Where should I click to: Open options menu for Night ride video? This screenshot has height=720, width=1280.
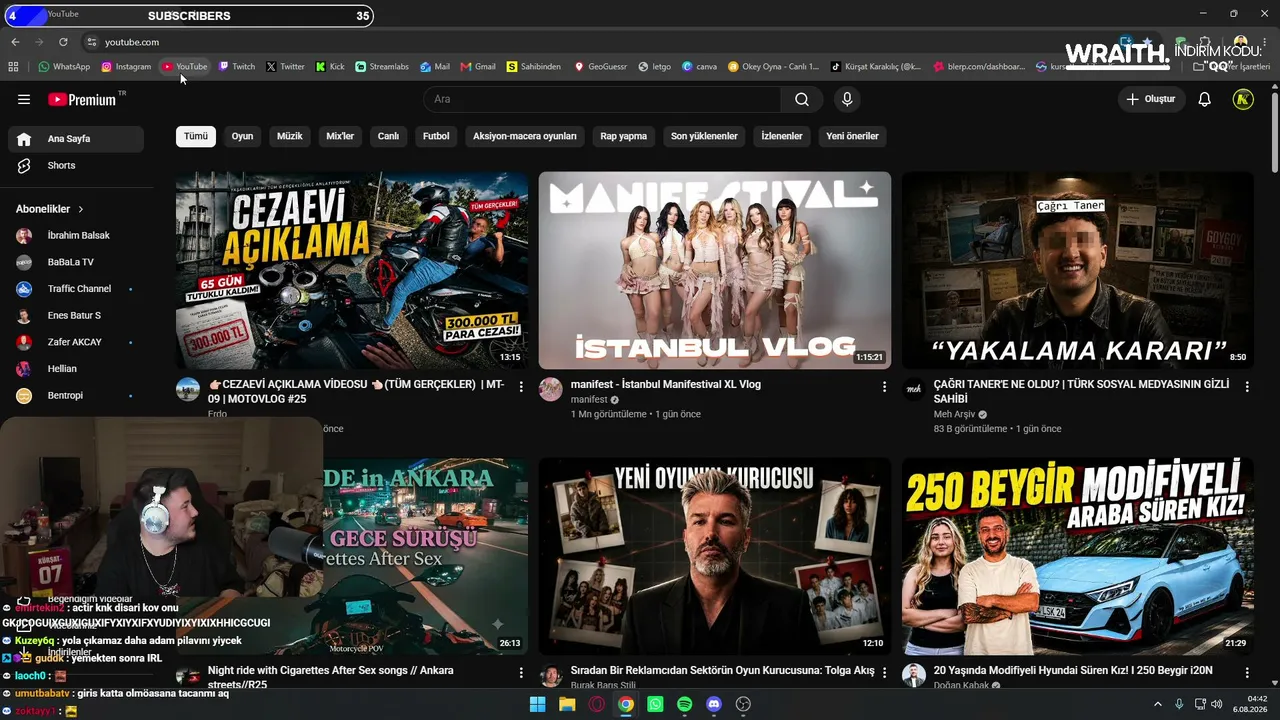pos(521,673)
